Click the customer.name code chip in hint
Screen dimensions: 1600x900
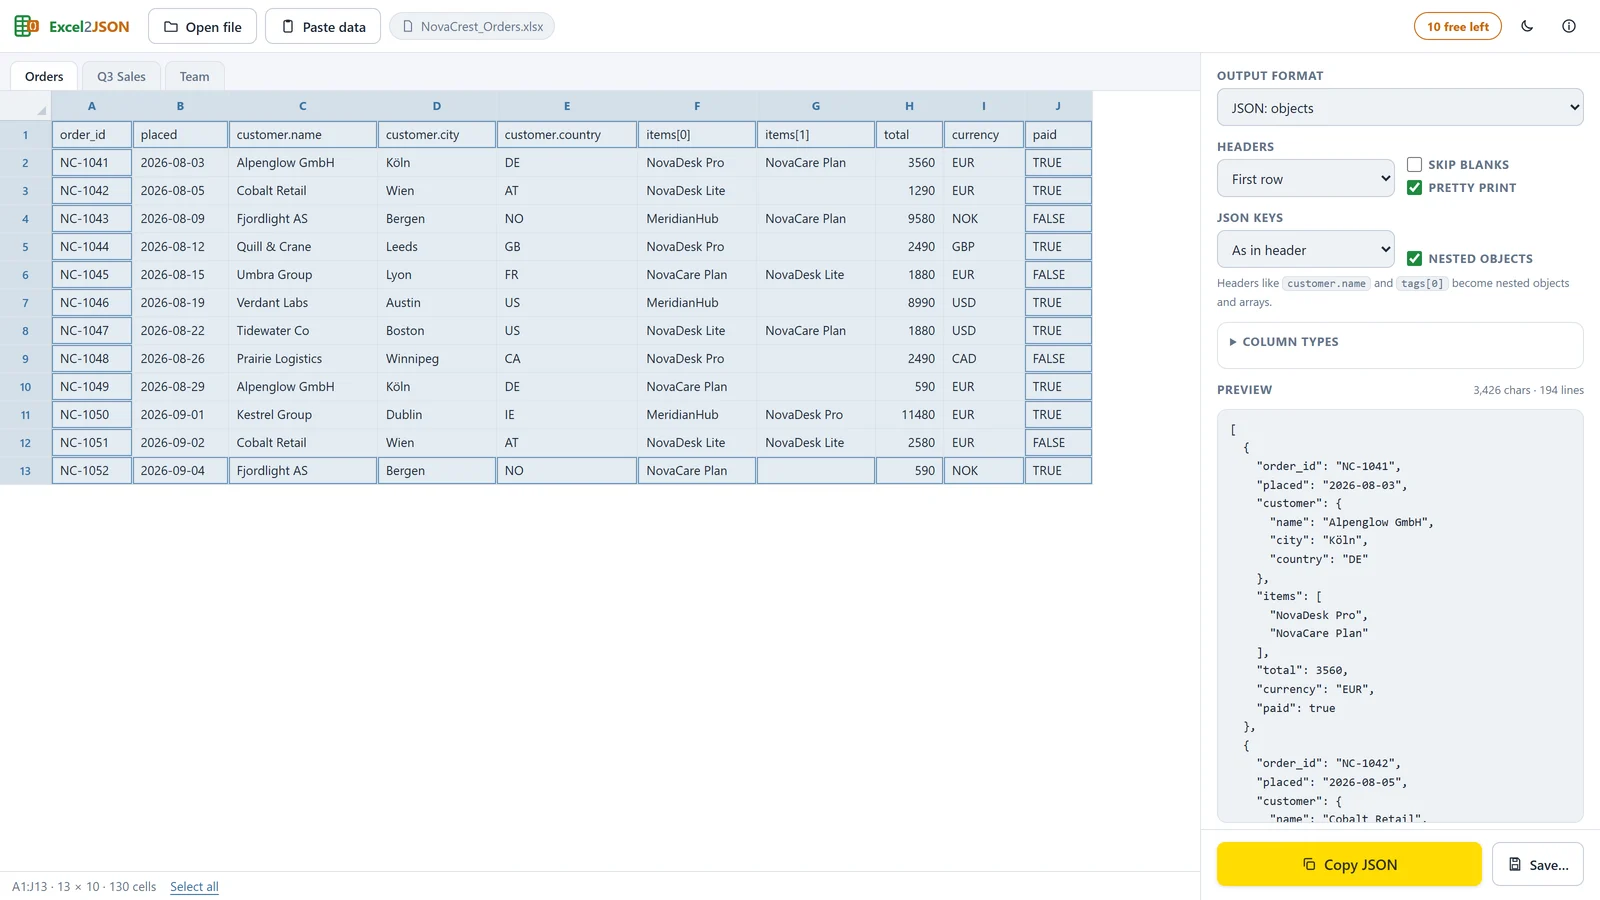(x=1326, y=284)
